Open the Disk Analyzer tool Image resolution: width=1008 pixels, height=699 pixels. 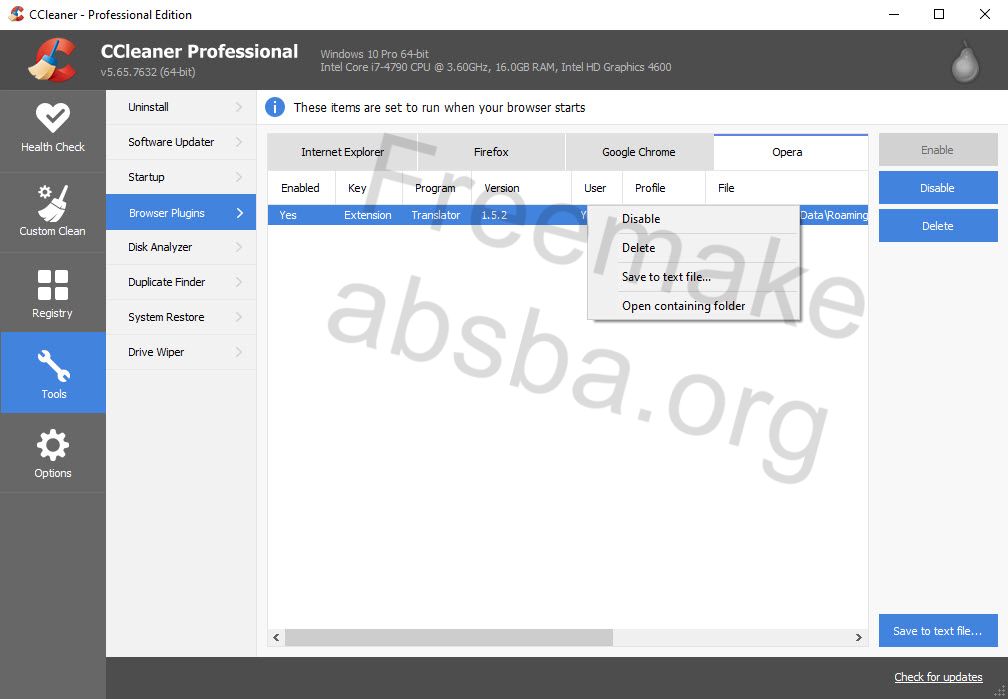click(181, 247)
